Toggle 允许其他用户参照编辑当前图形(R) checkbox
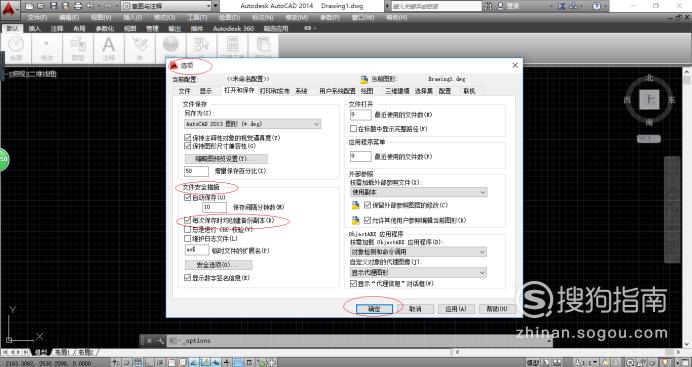692x367 pixels. 368,220
